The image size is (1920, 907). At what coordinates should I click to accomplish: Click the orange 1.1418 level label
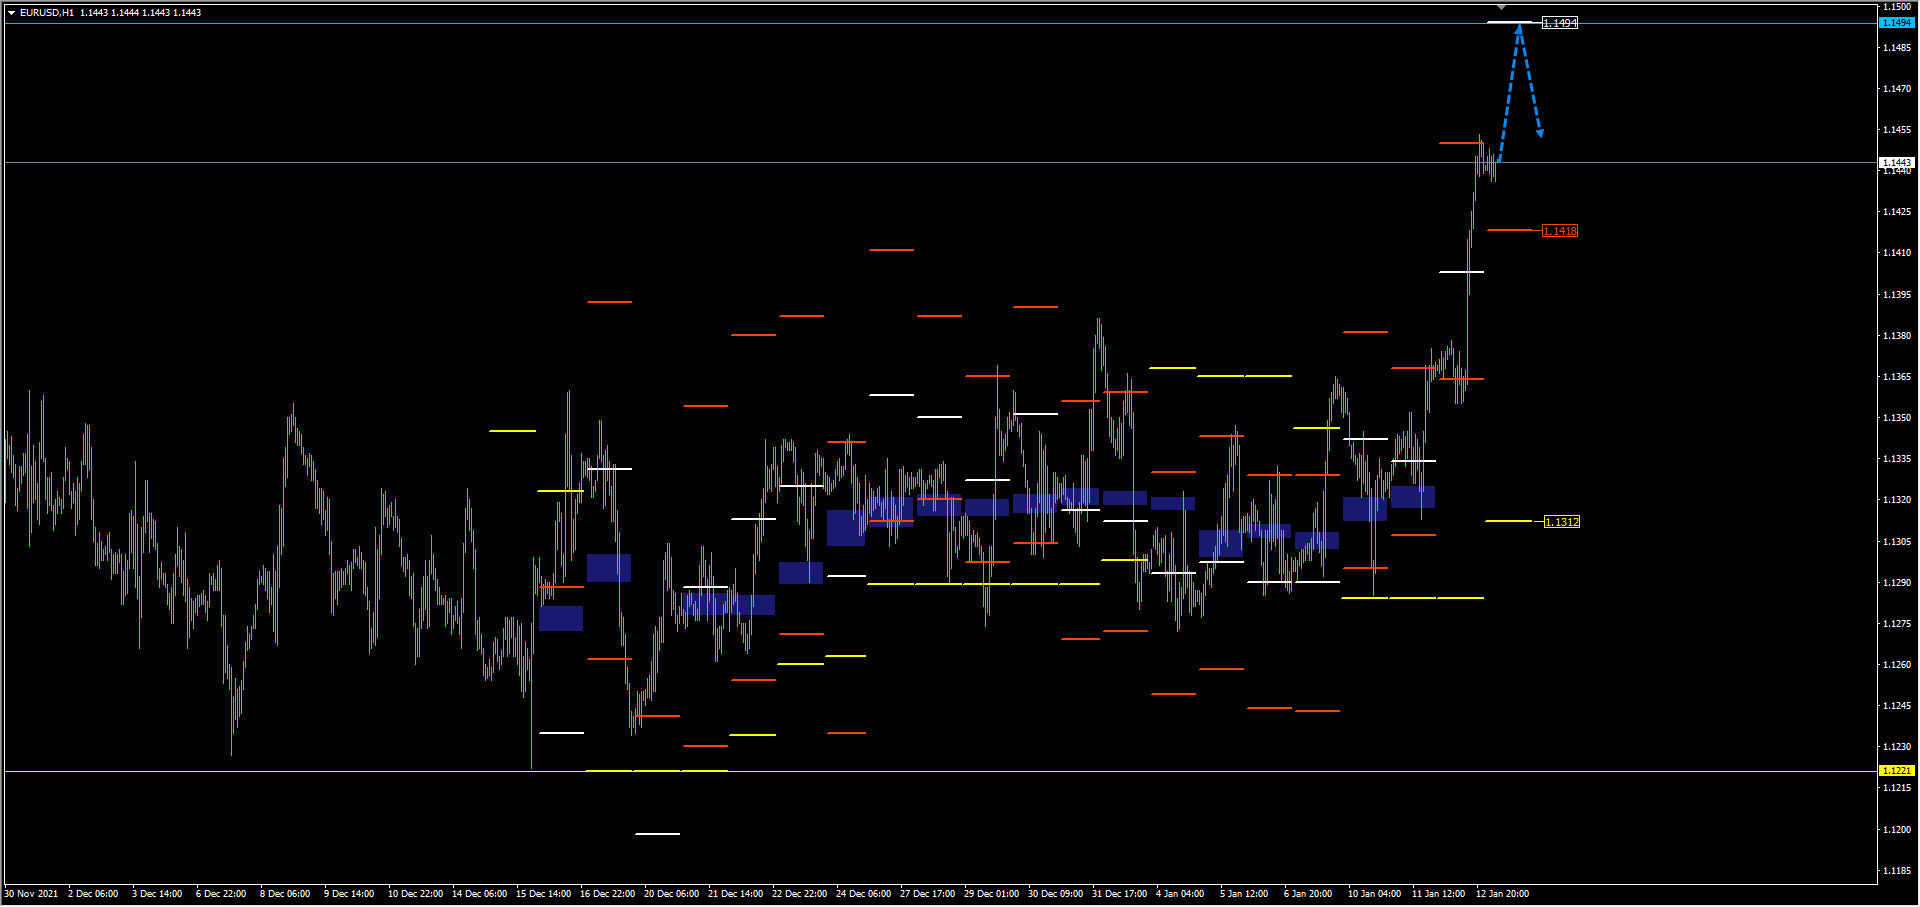1560,231
